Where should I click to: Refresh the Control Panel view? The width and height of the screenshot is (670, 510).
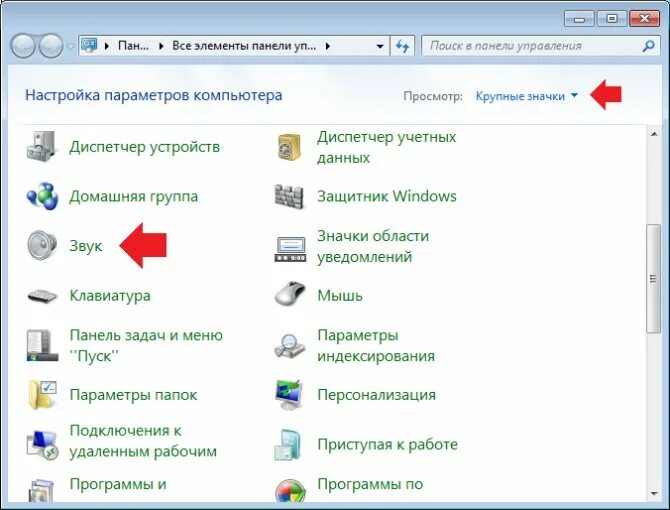[402, 46]
